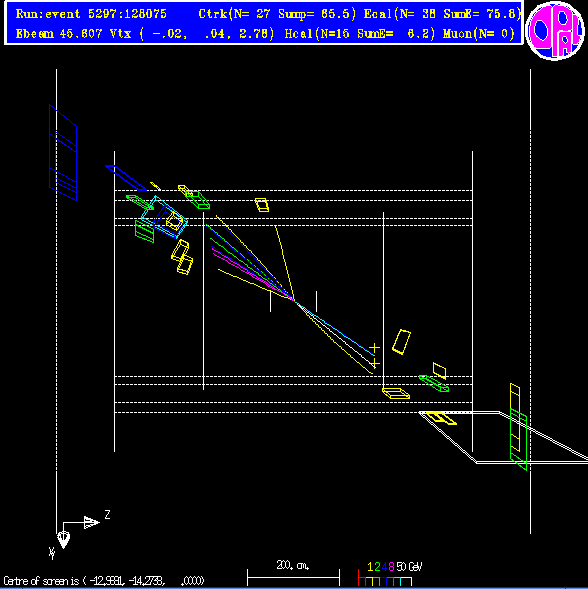Click the Muon N= 0 readout
Viewport: 588px width, 589px height.
[x=479, y=34]
